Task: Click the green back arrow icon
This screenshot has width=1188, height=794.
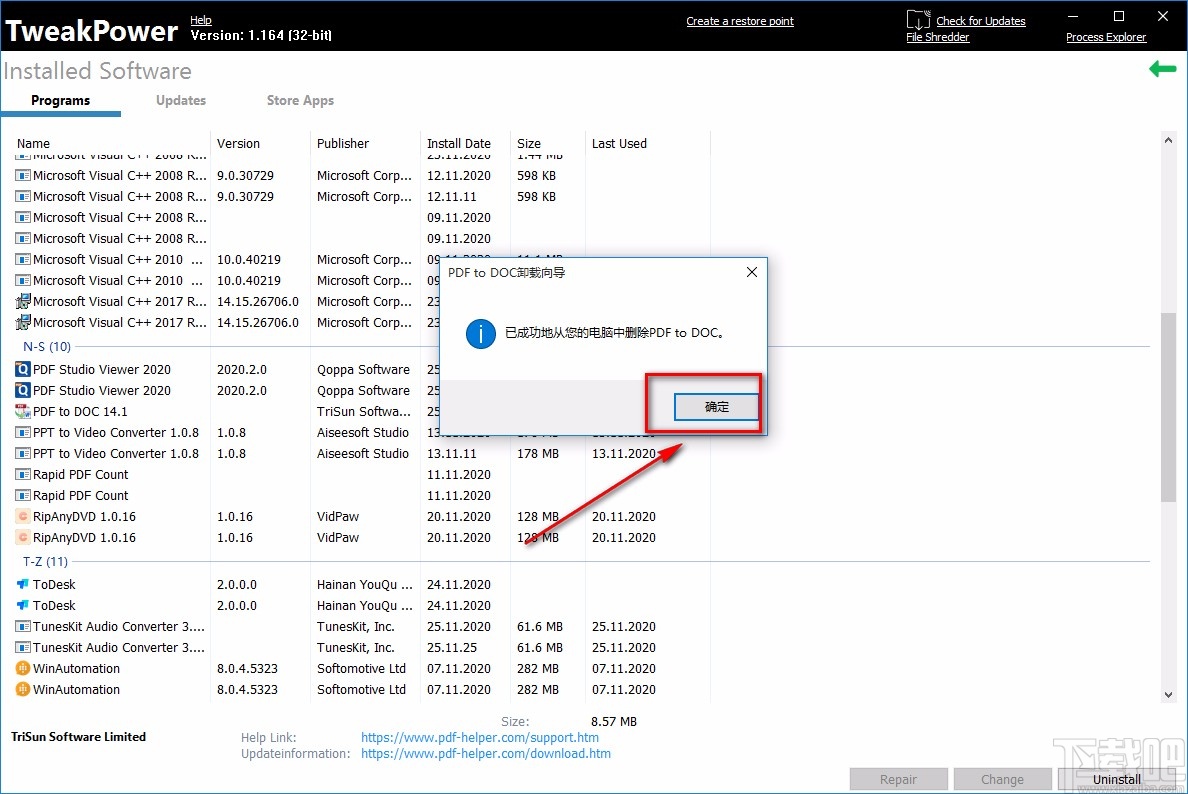Action: (x=1162, y=70)
